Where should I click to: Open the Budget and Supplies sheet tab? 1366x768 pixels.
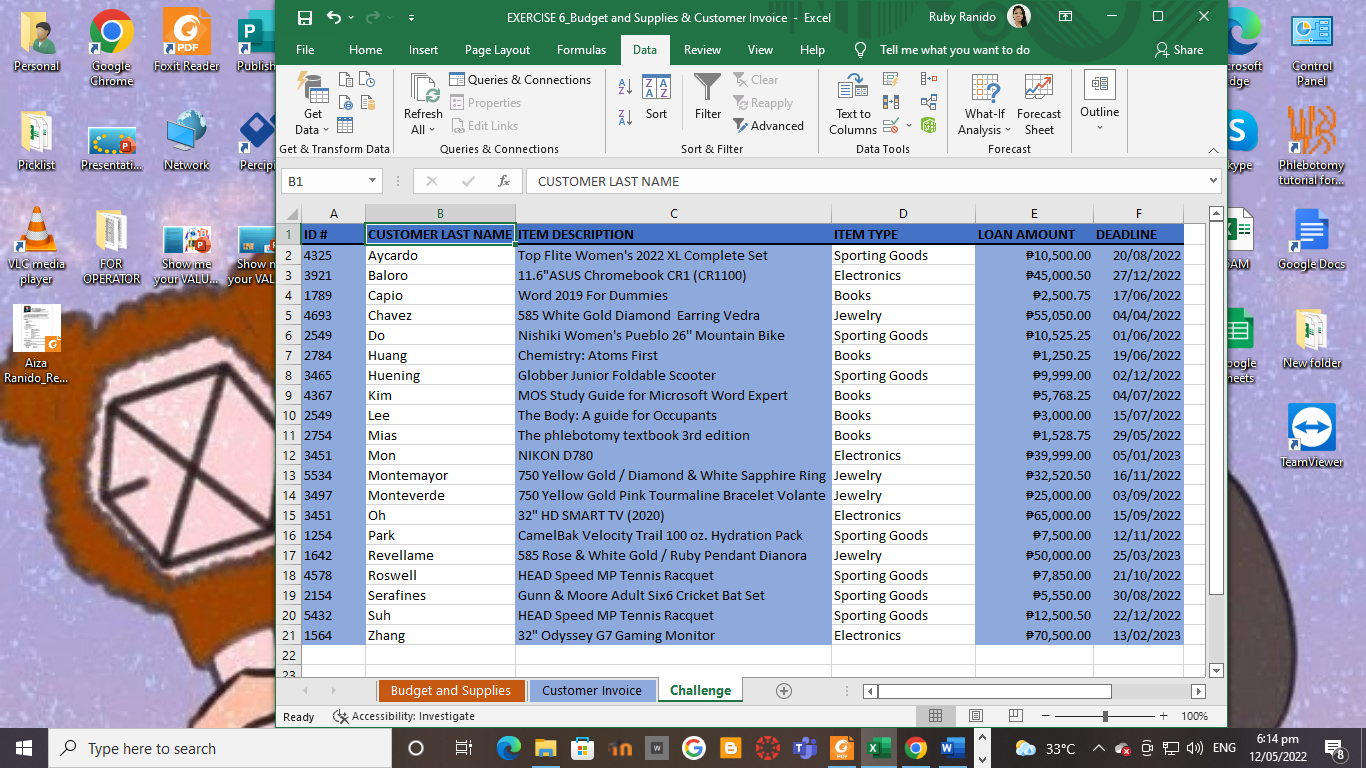point(451,690)
